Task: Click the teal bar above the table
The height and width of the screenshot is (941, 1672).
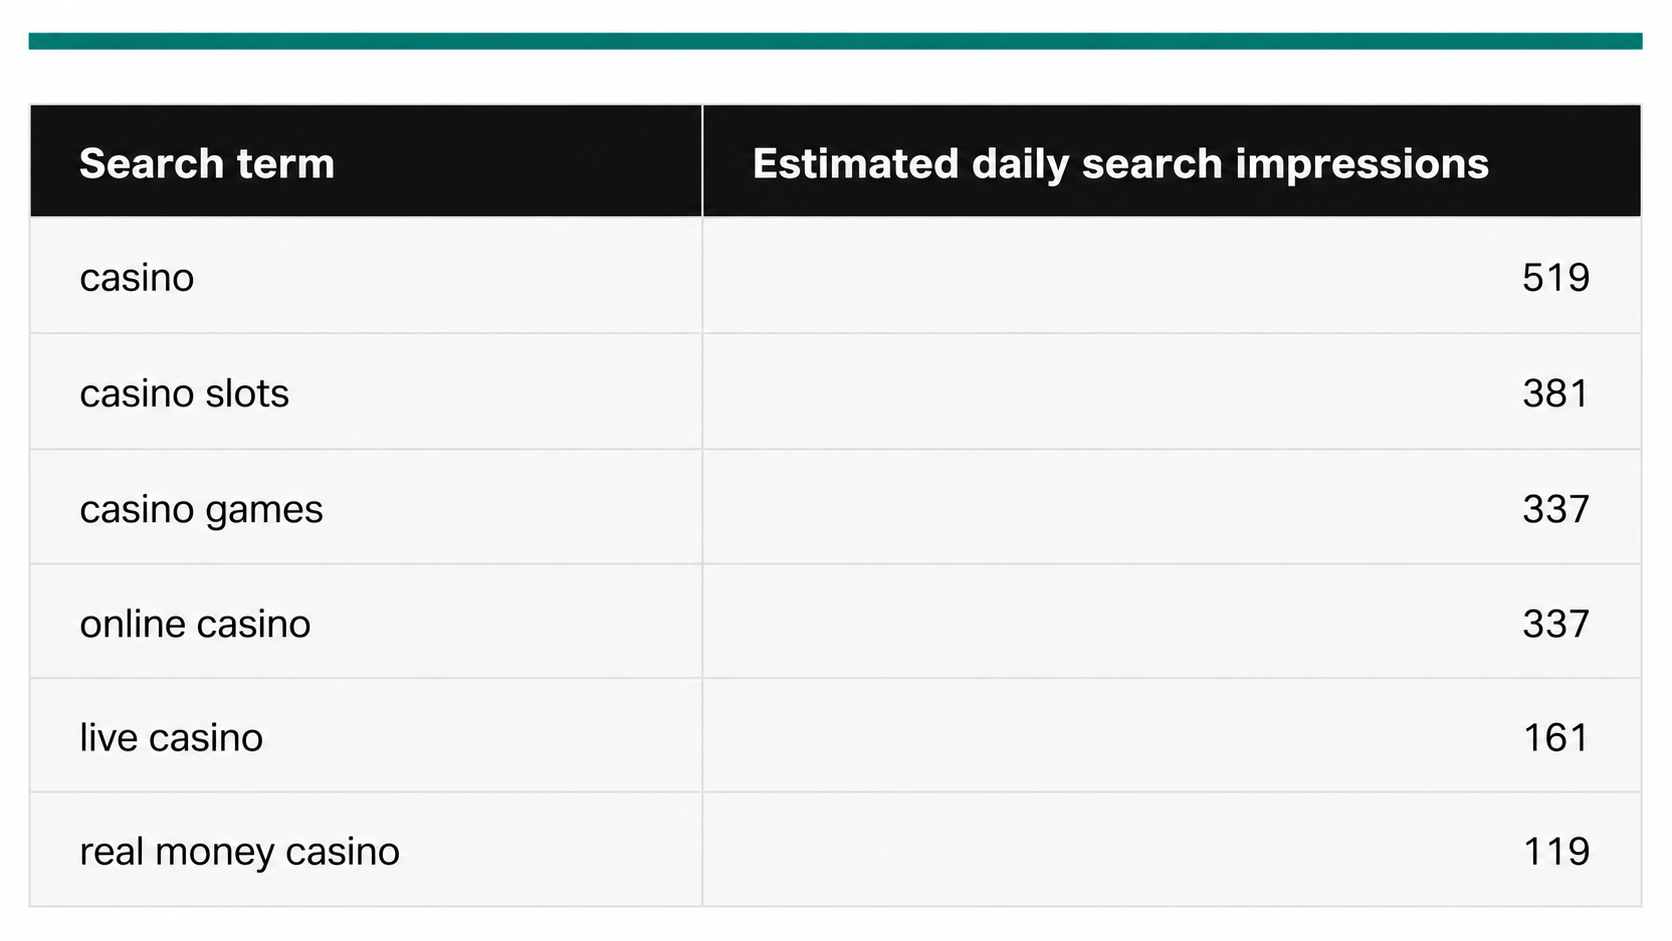Action: 835,41
